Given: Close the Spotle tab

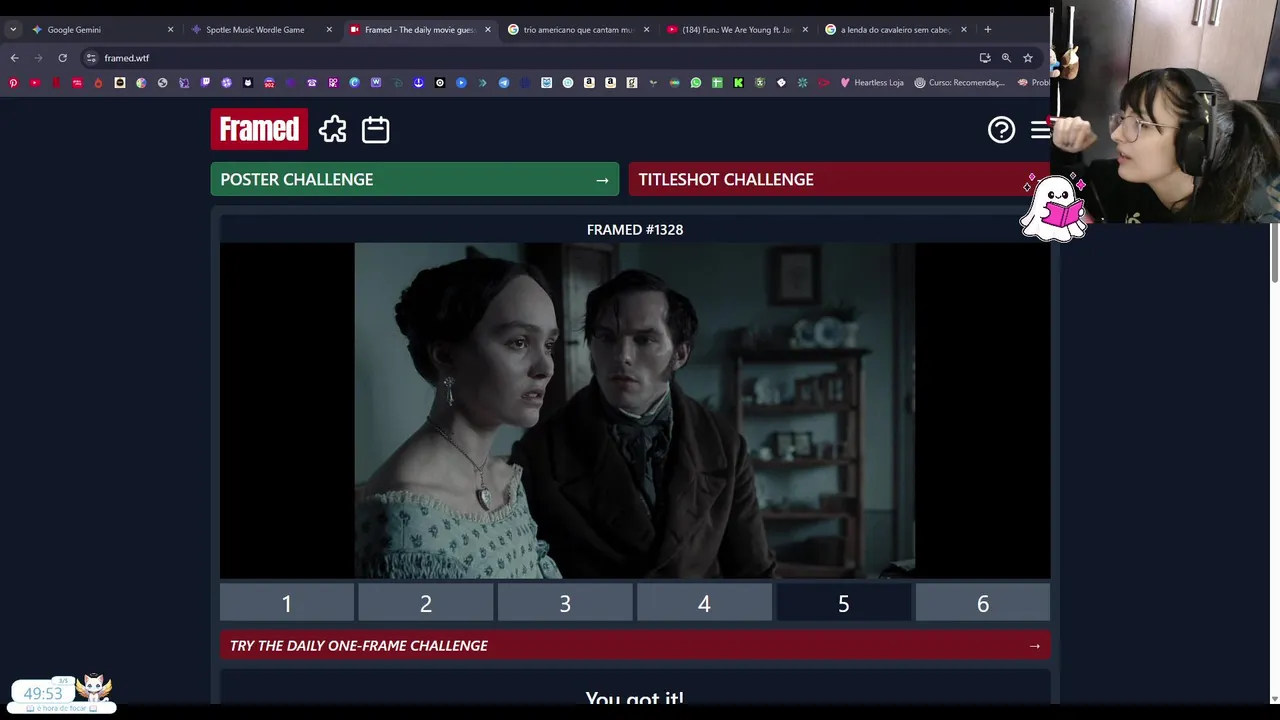Looking at the screenshot, I should click(329, 29).
